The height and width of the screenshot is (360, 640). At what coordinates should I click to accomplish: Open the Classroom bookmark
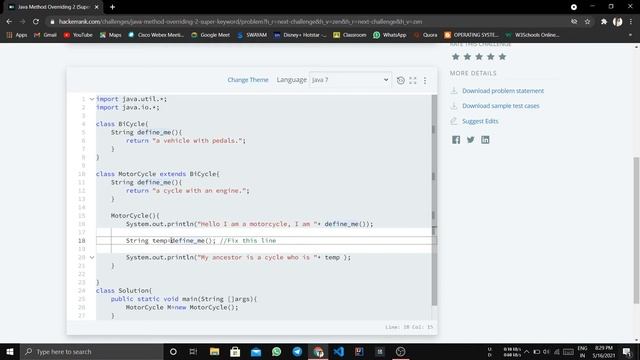tap(349, 35)
